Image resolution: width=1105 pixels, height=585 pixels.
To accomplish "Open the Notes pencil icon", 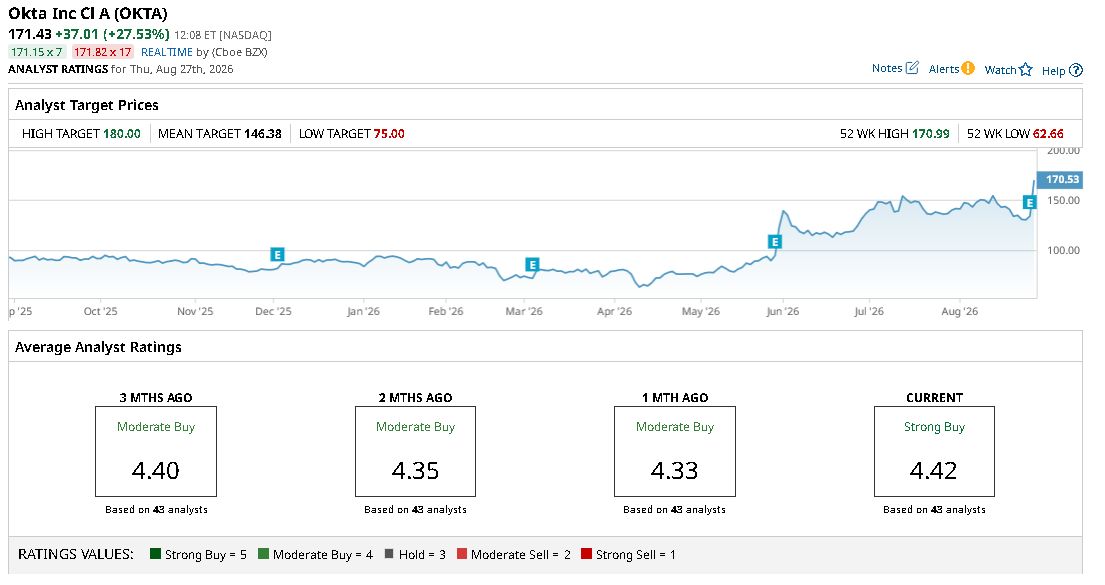I will [x=912, y=68].
